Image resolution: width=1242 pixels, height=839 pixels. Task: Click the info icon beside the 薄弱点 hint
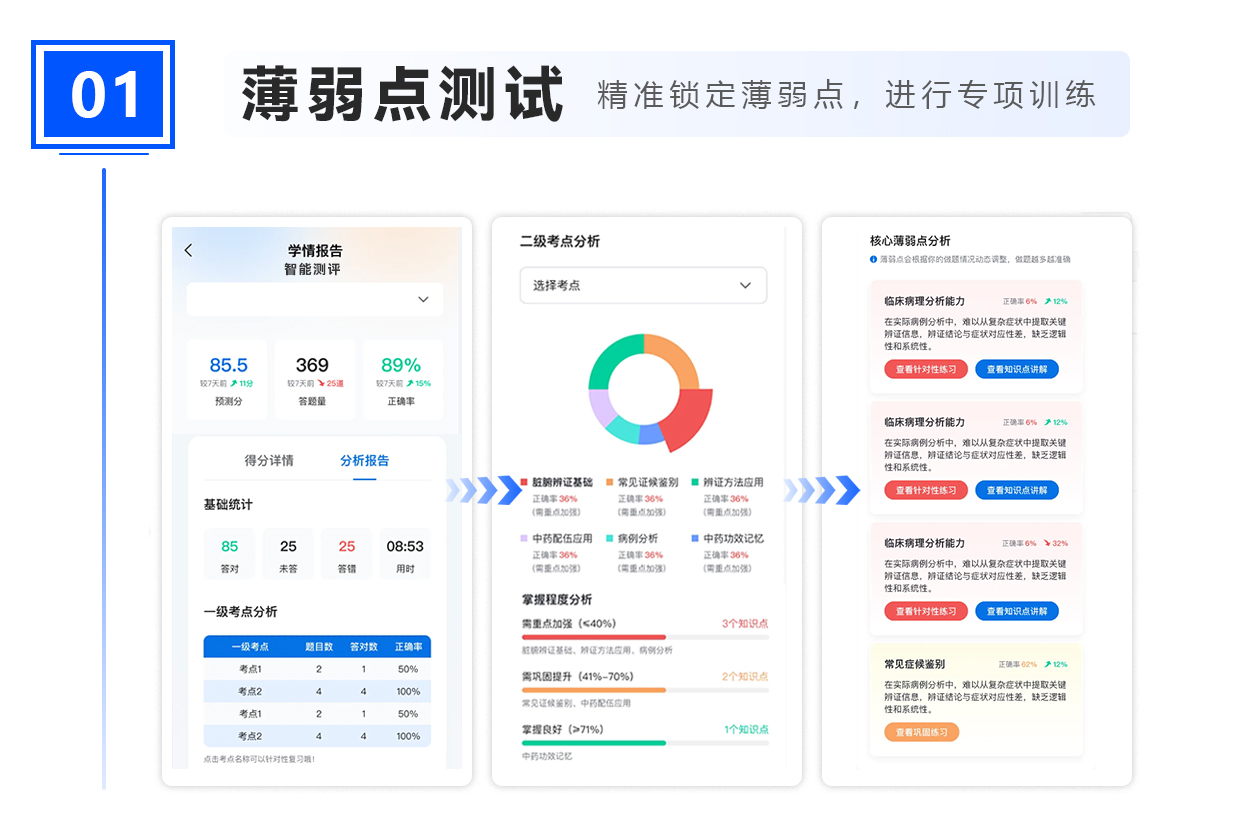coord(873,259)
